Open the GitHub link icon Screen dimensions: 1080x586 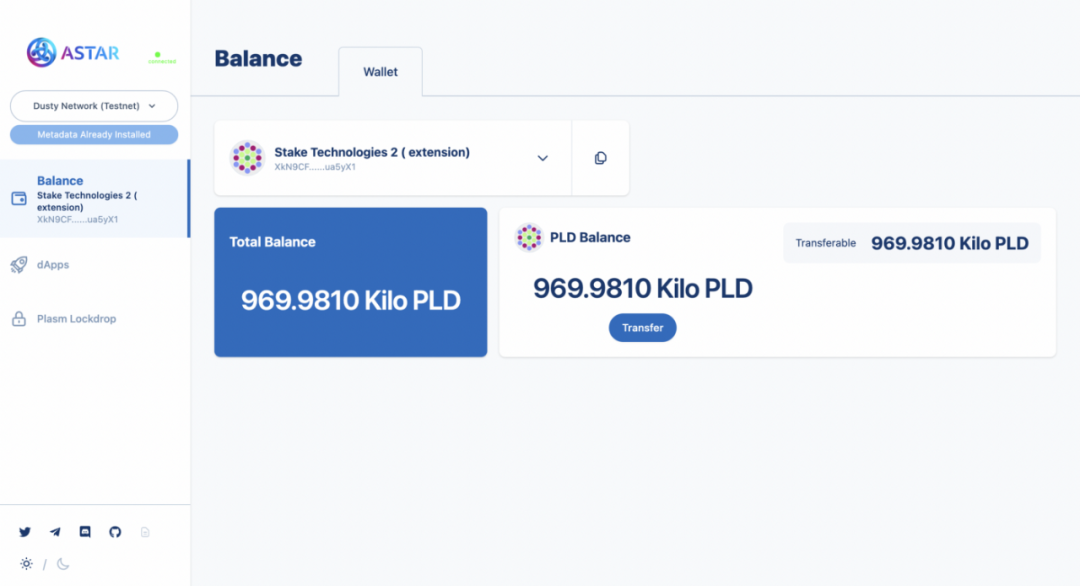pyautogui.click(x=115, y=532)
